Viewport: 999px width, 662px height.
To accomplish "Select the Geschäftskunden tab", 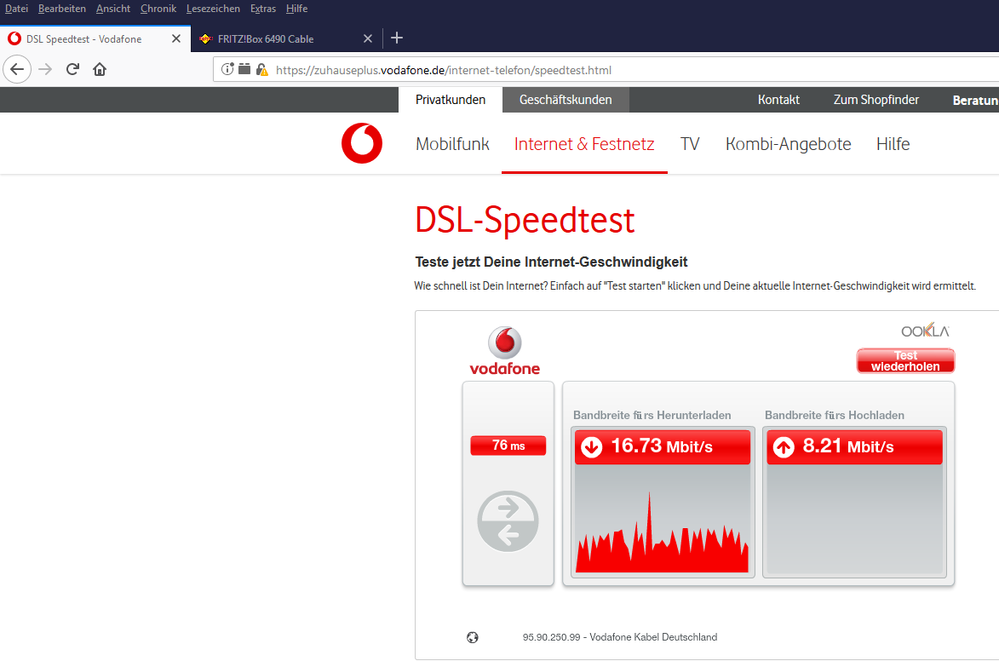I will point(566,100).
